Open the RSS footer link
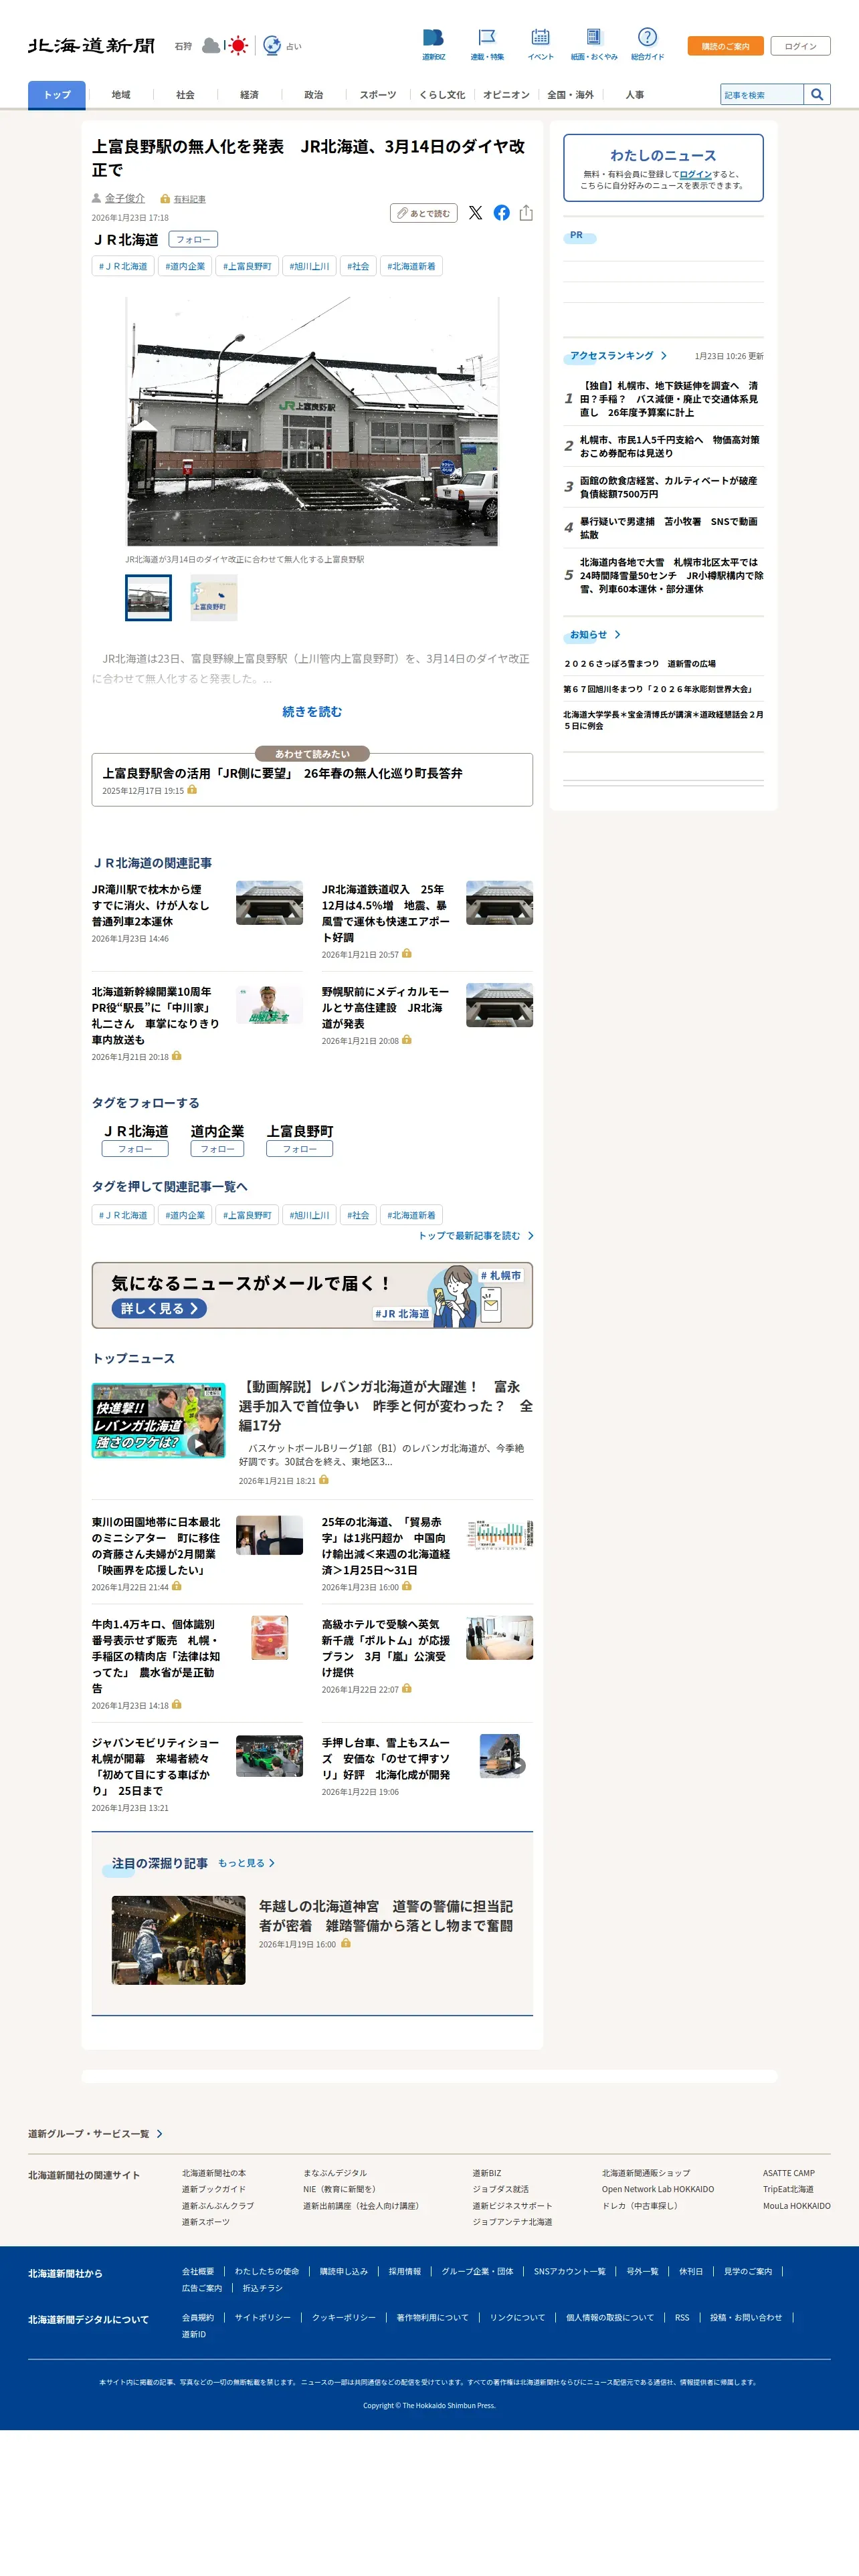This screenshot has width=859, height=2576. pos(682,2318)
